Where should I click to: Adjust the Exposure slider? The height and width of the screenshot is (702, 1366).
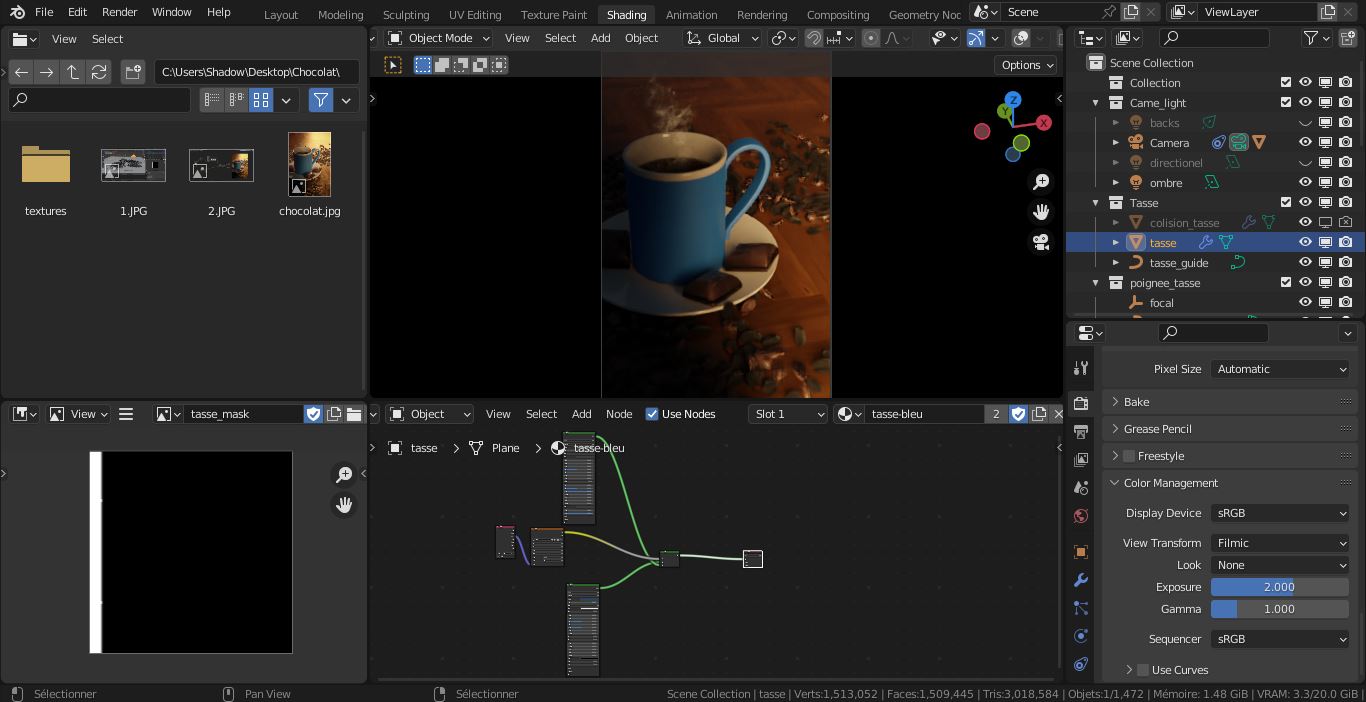[x=1279, y=587]
